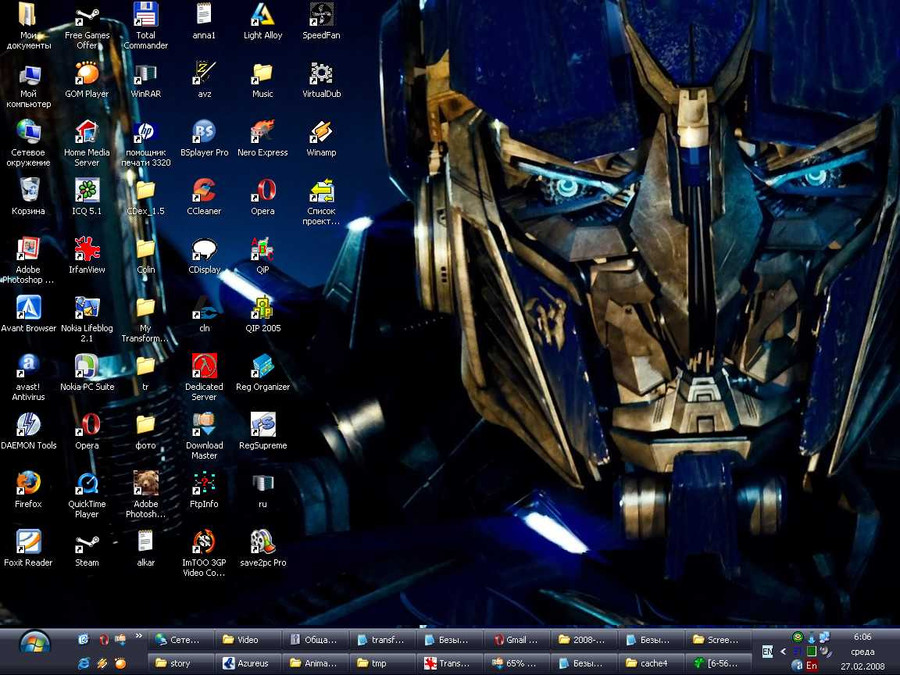The width and height of the screenshot is (900, 675).
Task: Open CCleaner desktop shortcut
Action: click(x=204, y=197)
